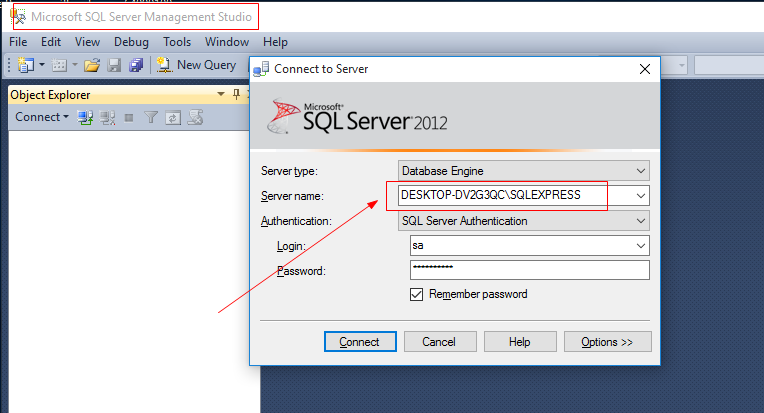Click the Options >> button
Image resolution: width=764 pixels, height=413 pixels.
(x=608, y=342)
